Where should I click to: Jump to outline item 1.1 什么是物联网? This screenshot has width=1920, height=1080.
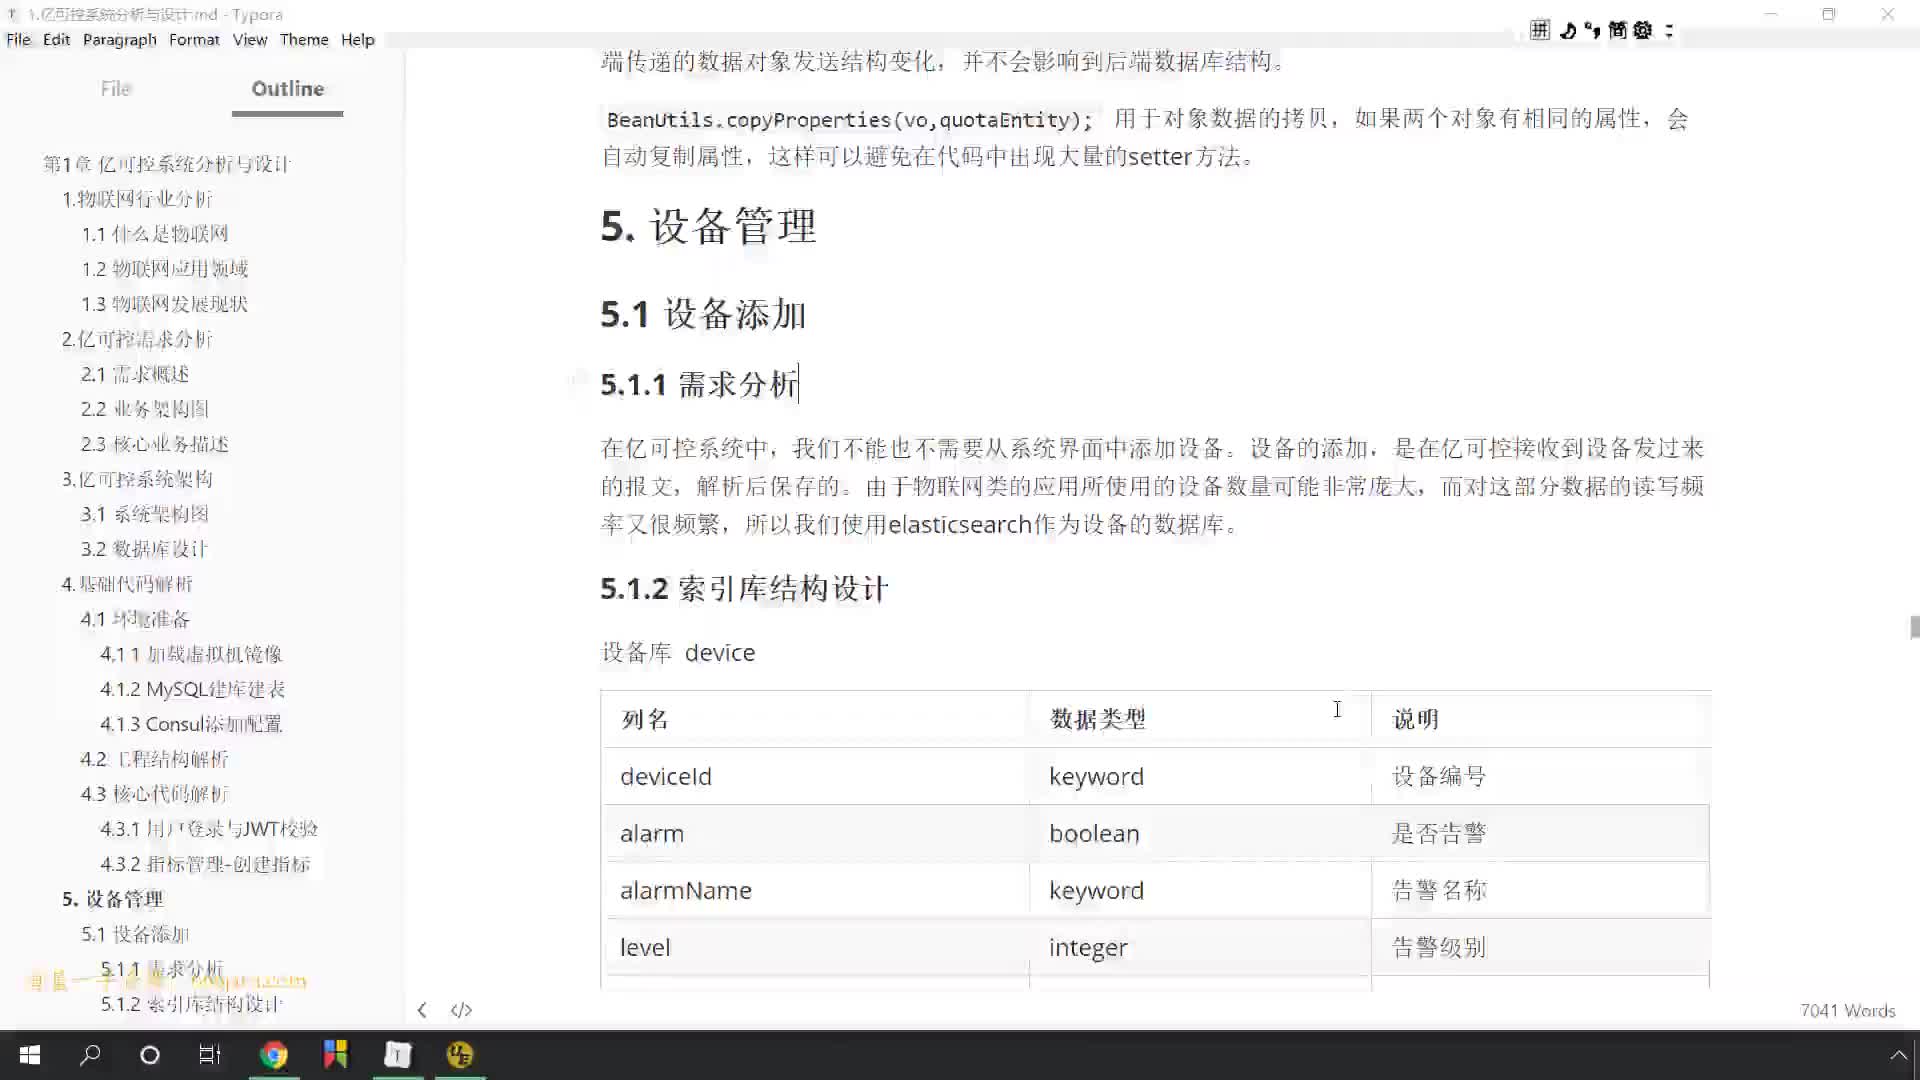[155, 234]
